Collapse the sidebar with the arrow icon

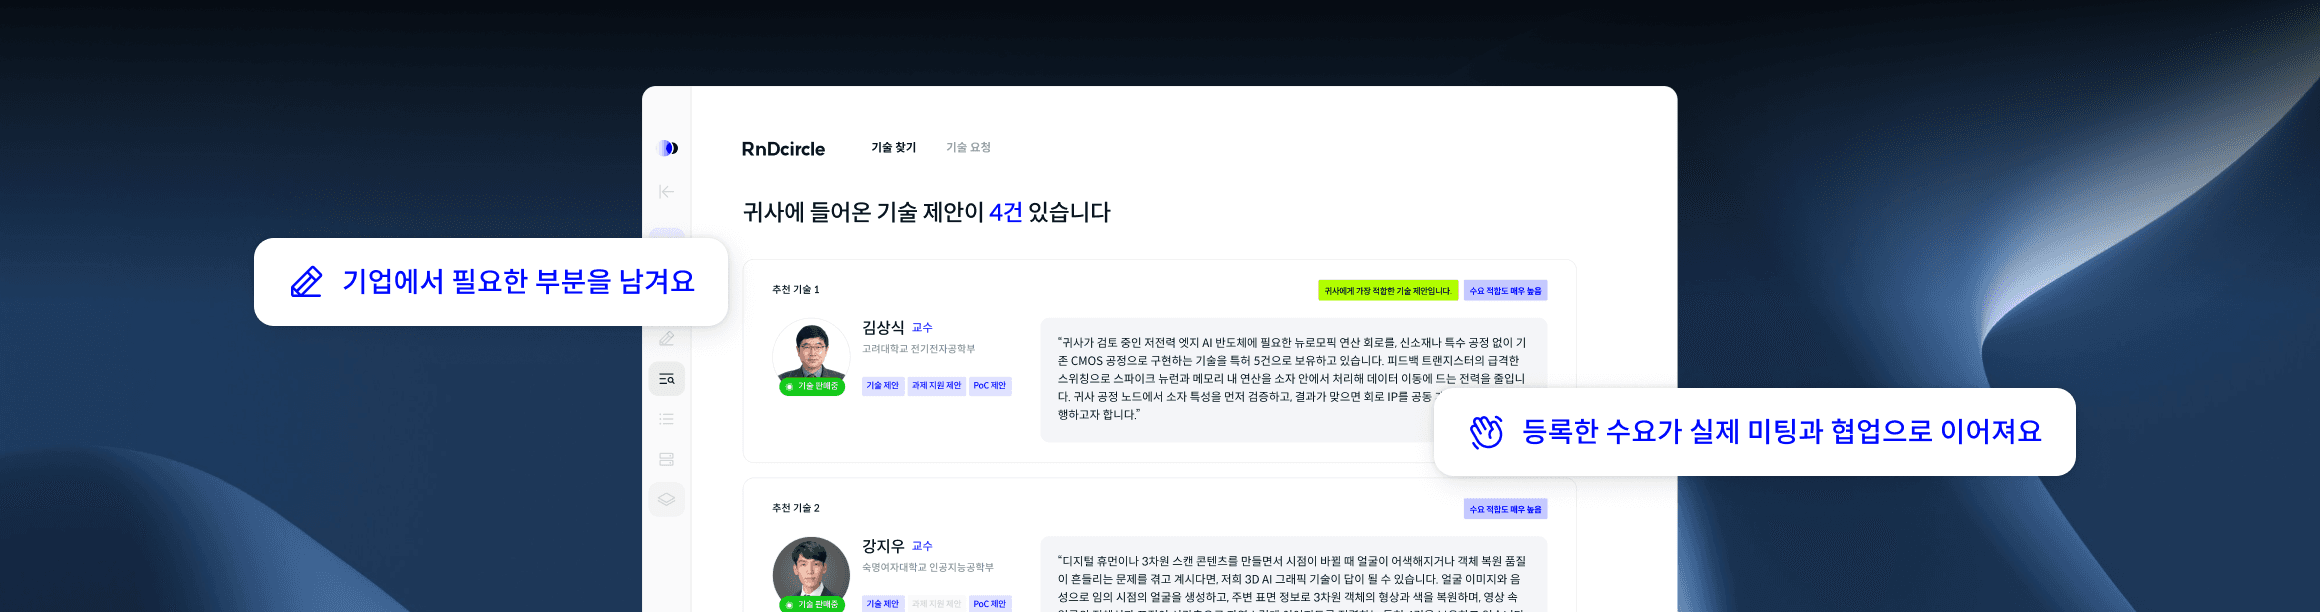click(667, 192)
